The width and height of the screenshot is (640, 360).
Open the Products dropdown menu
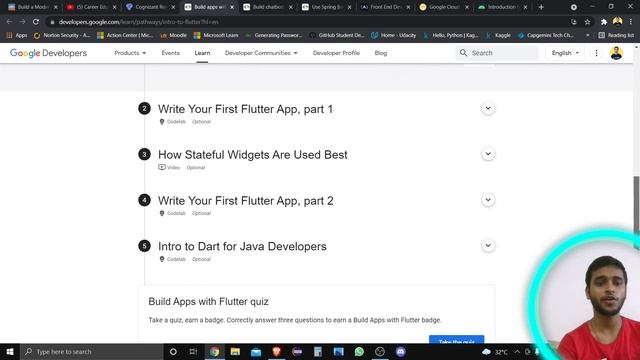130,53
